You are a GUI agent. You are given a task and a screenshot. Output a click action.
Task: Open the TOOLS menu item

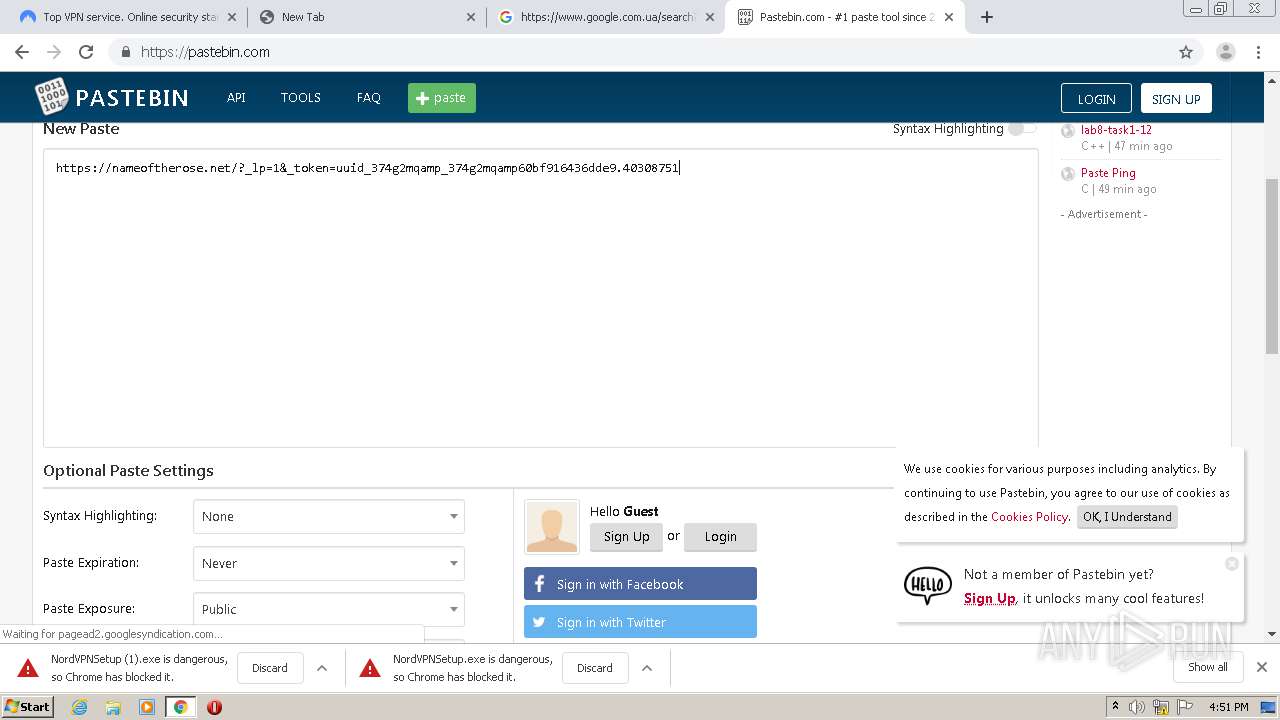pyautogui.click(x=300, y=97)
